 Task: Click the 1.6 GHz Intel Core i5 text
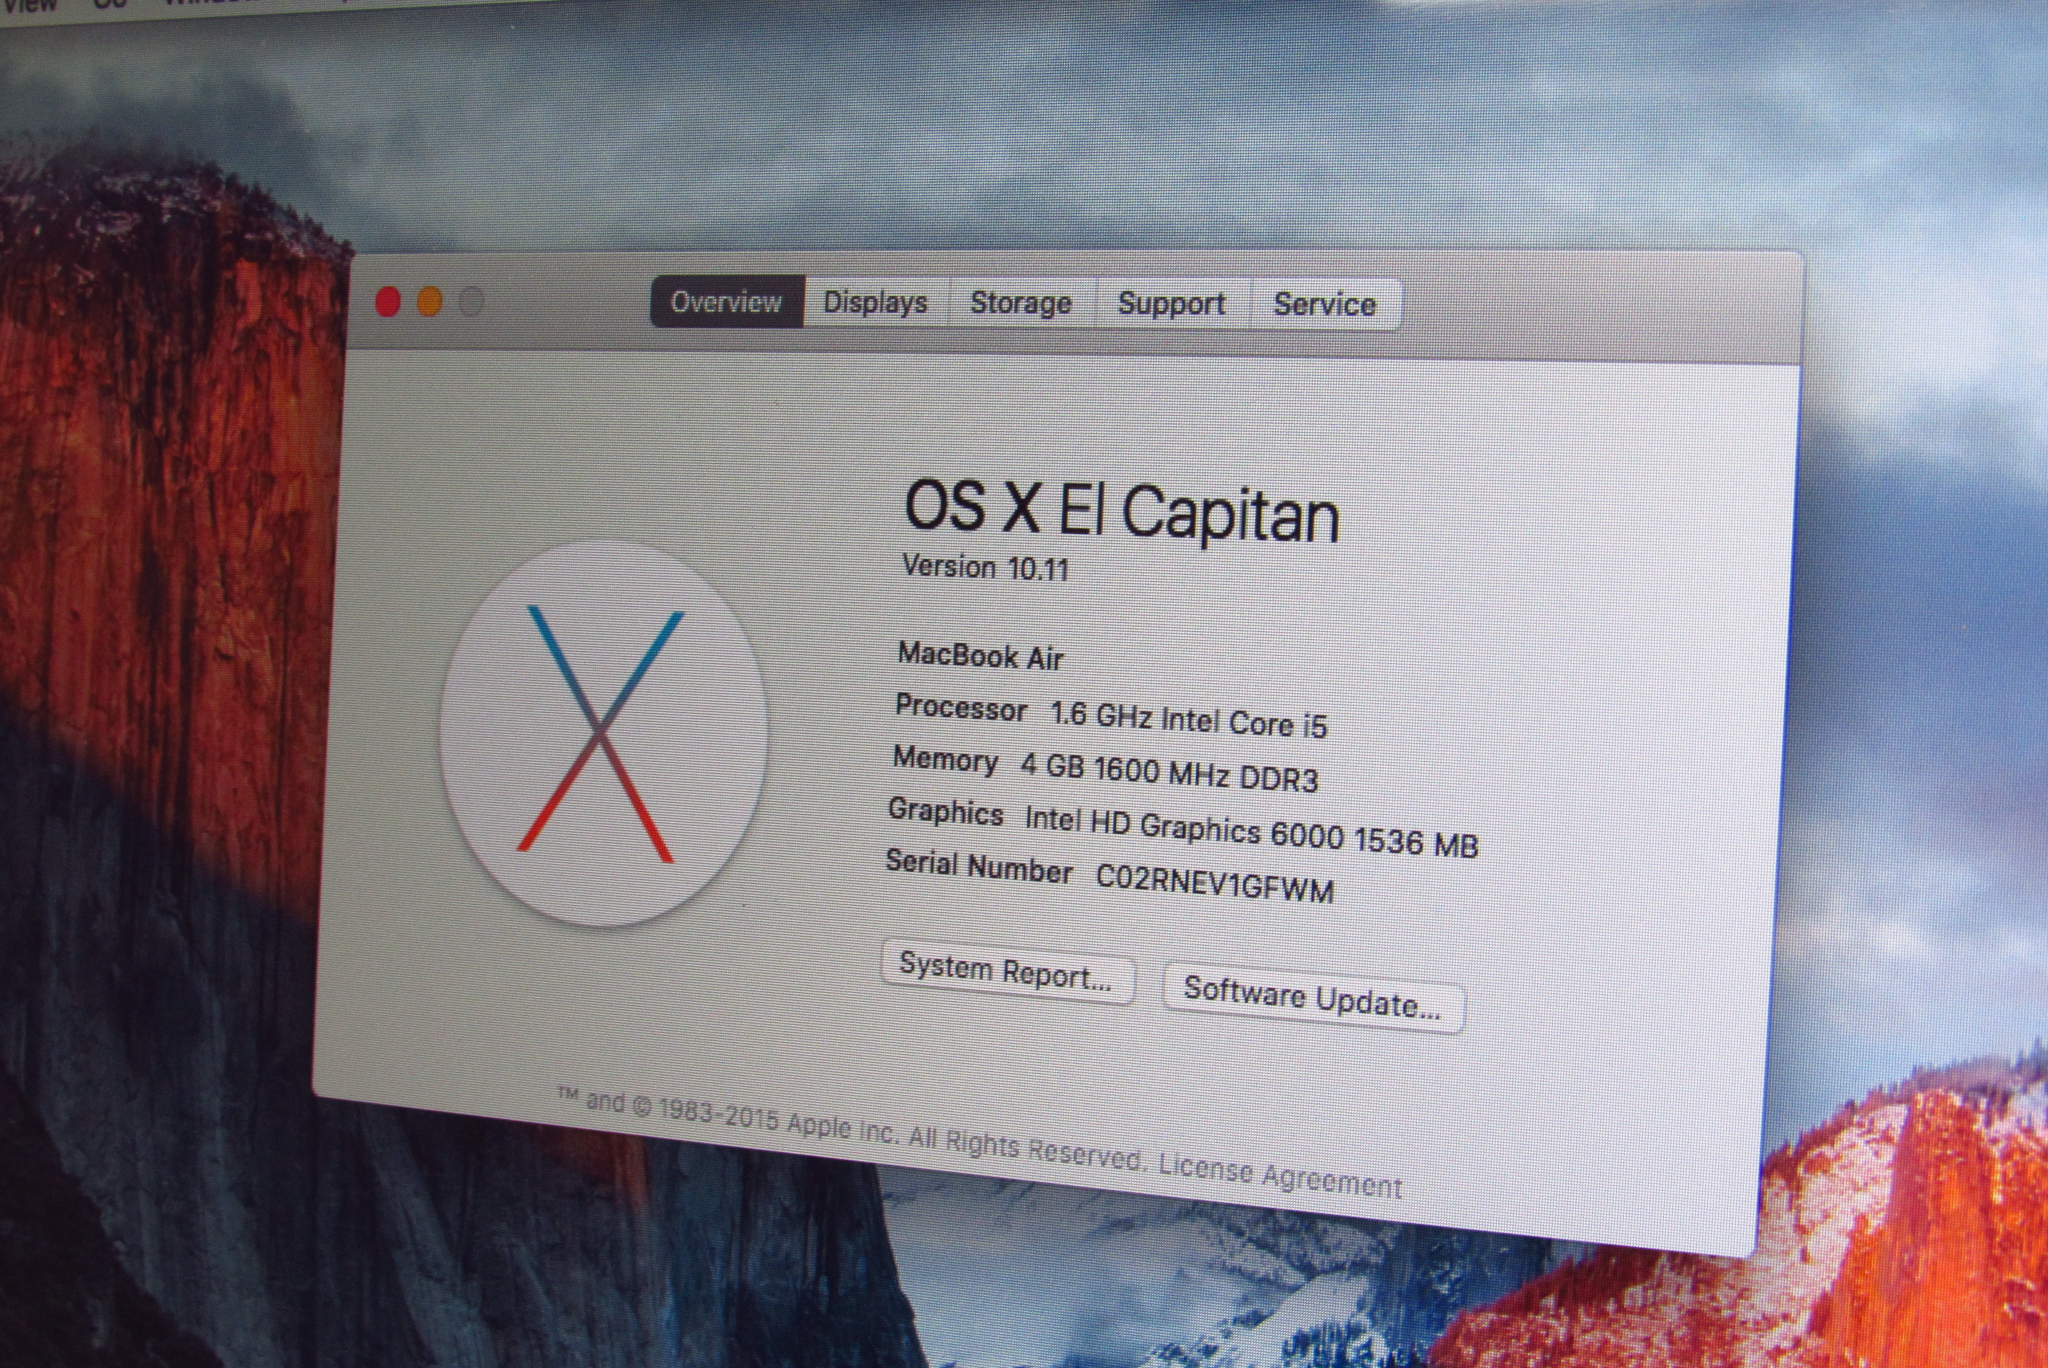tap(1188, 719)
